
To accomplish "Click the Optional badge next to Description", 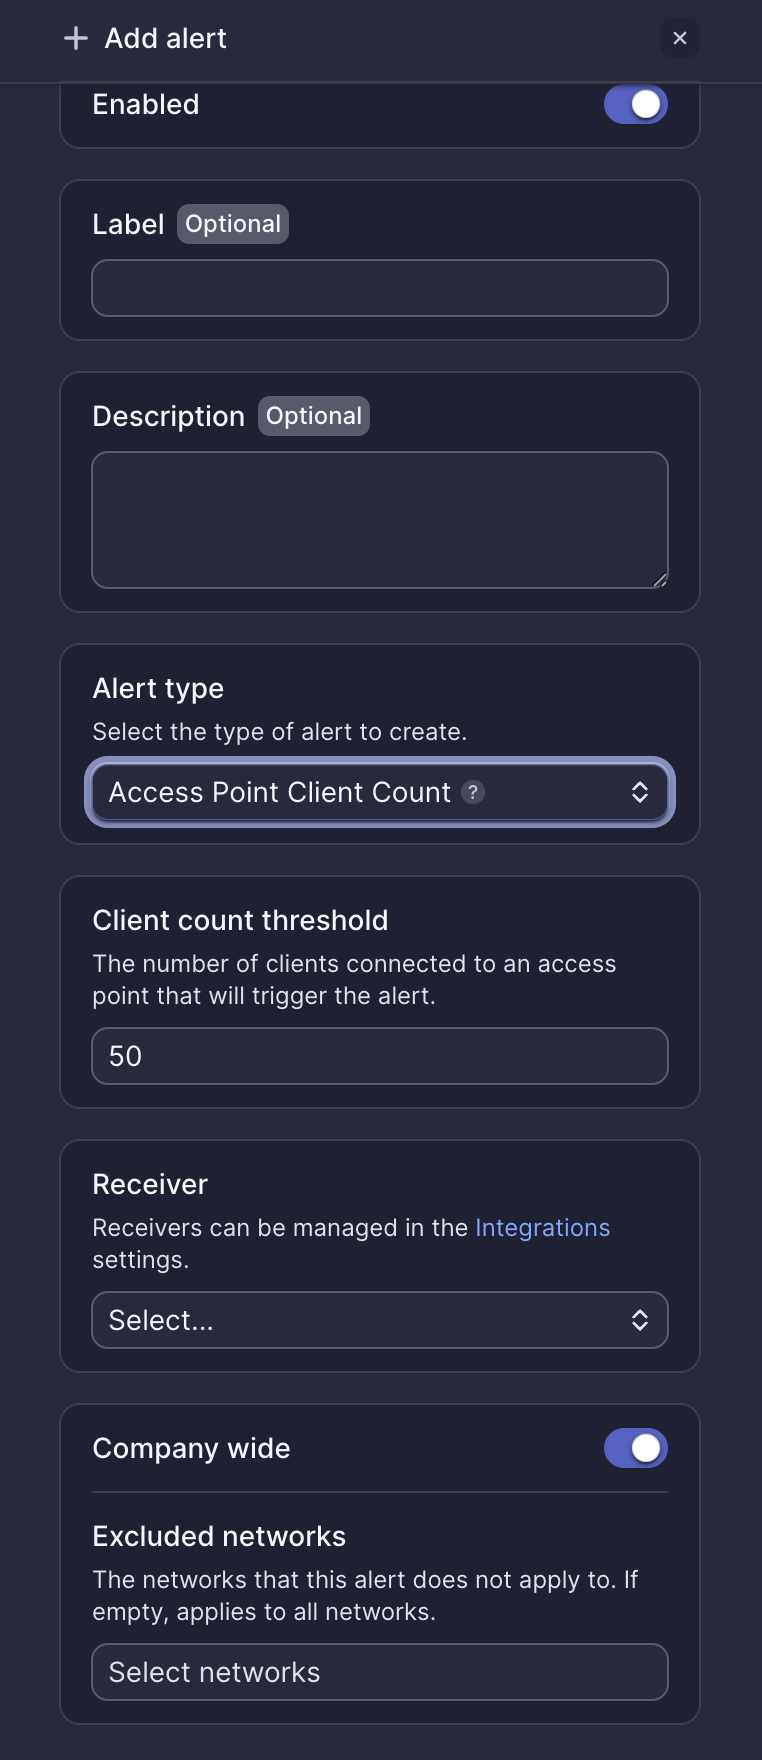I will pyautogui.click(x=314, y=416).
